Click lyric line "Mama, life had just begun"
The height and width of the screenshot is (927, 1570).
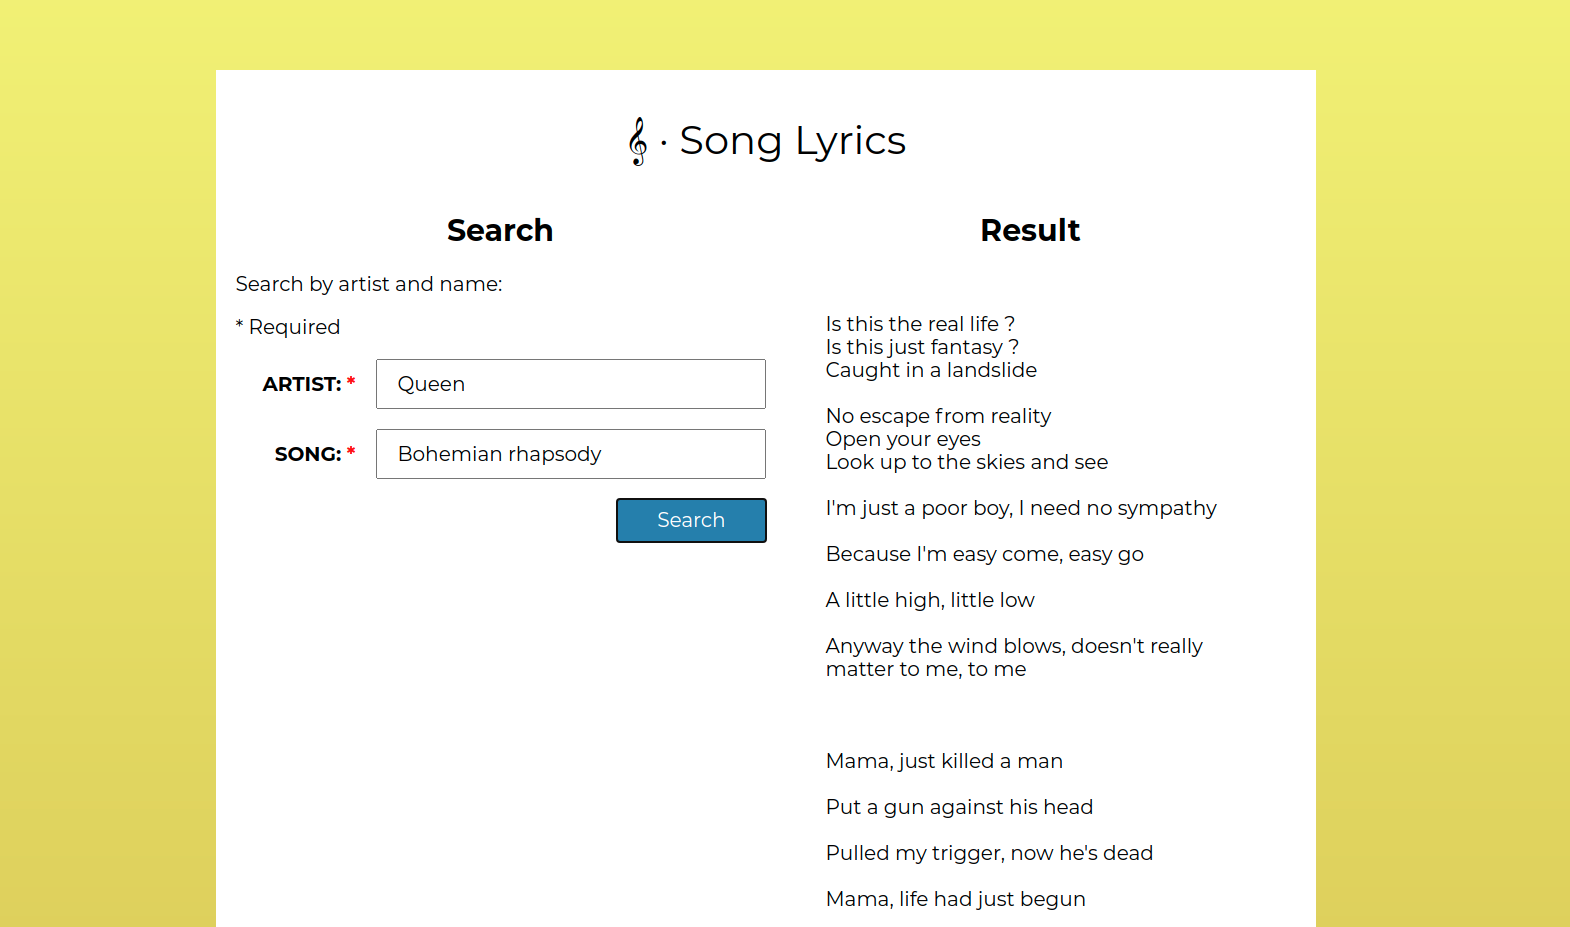click(x=955, y=899)
